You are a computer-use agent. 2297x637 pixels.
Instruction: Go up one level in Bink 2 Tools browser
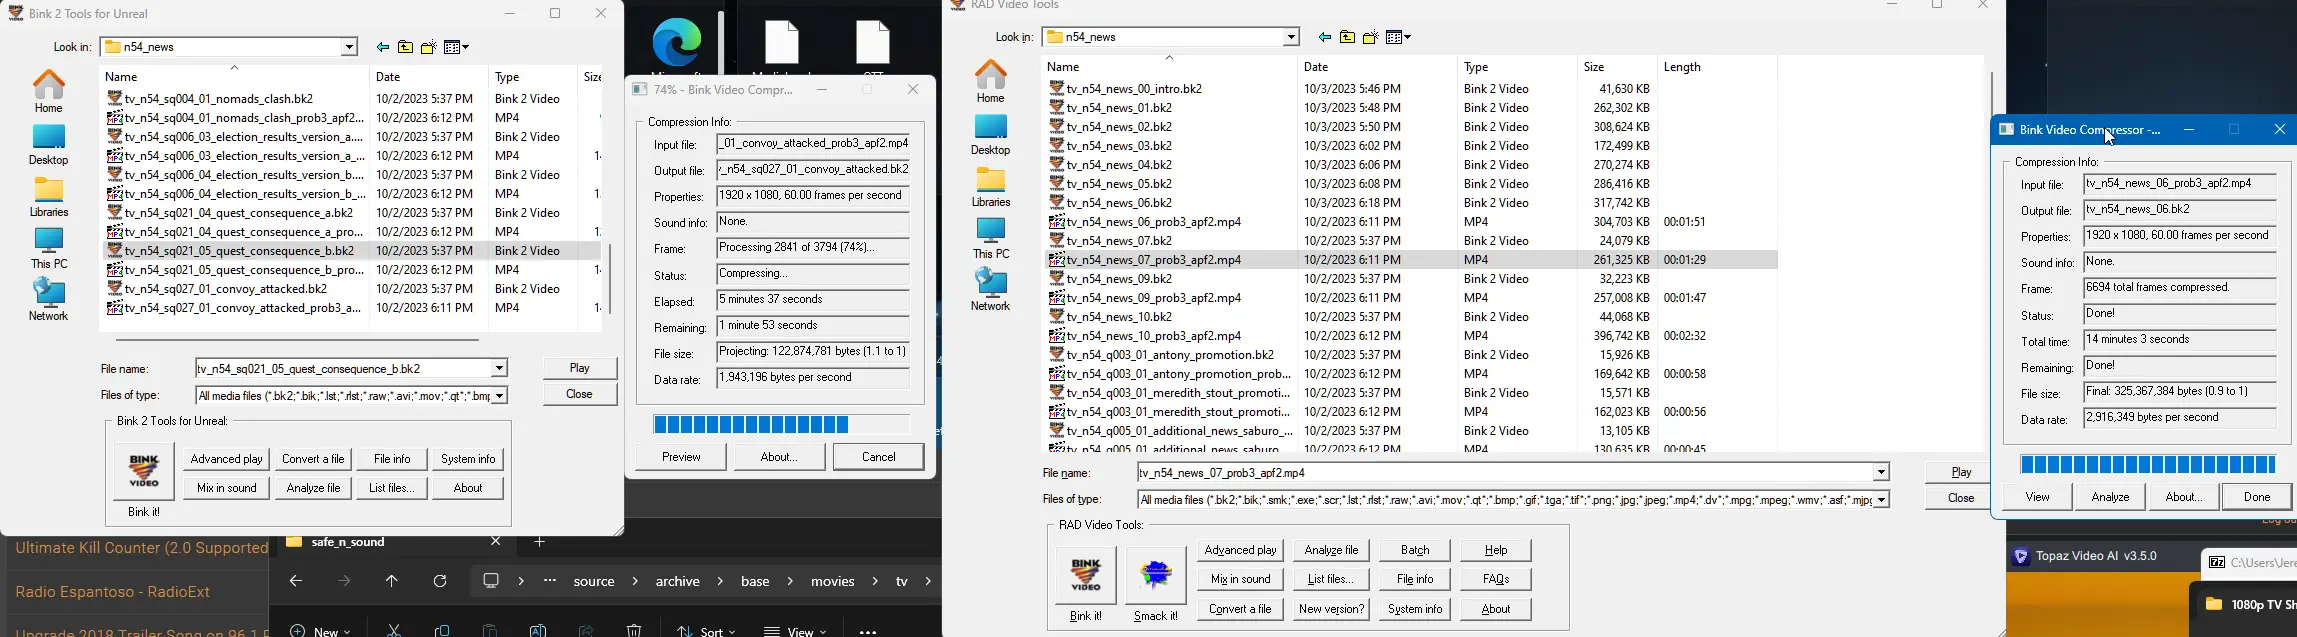tap(405, 48)
